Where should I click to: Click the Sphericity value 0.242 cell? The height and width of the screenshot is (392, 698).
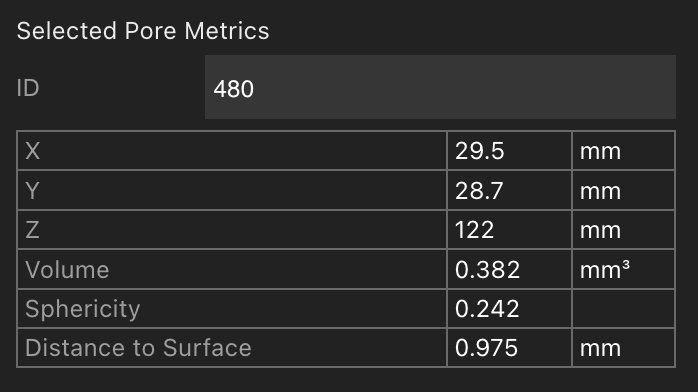(509, 308)
